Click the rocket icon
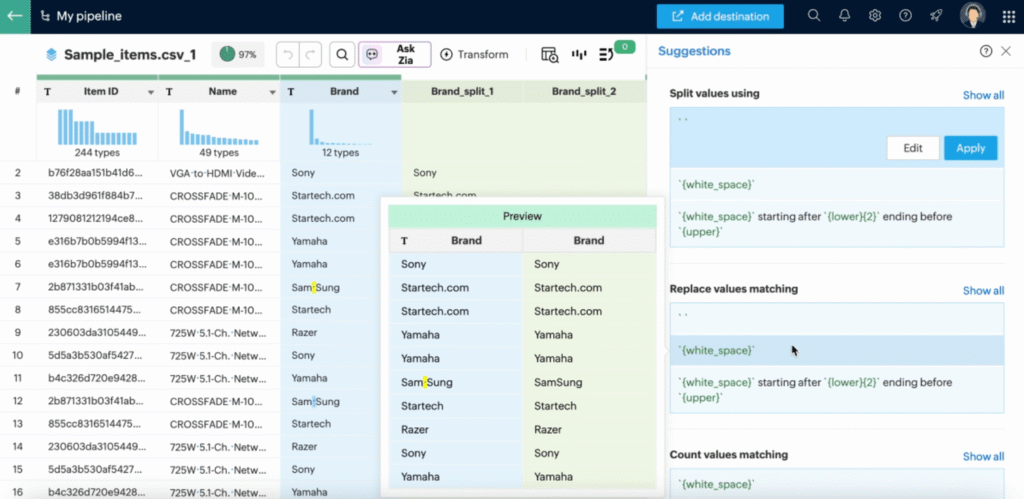This screenshot has height=499, width=1024. click(936, 16)
